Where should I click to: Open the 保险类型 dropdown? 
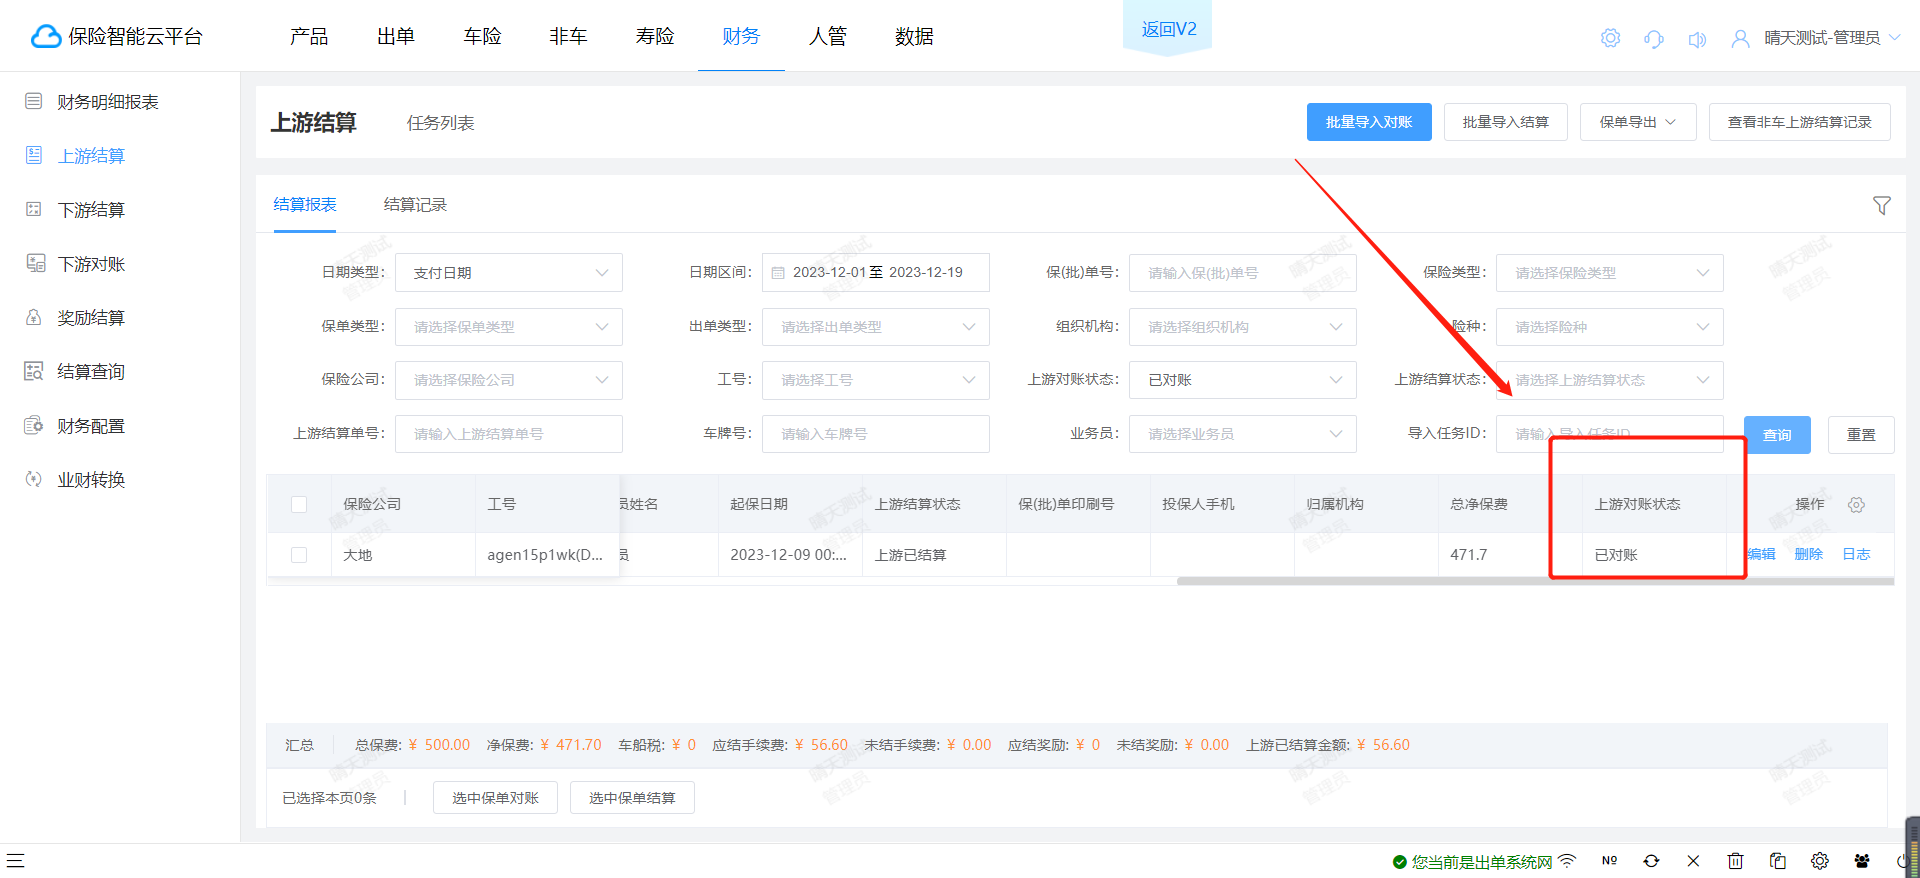(x=1610, y=272)
